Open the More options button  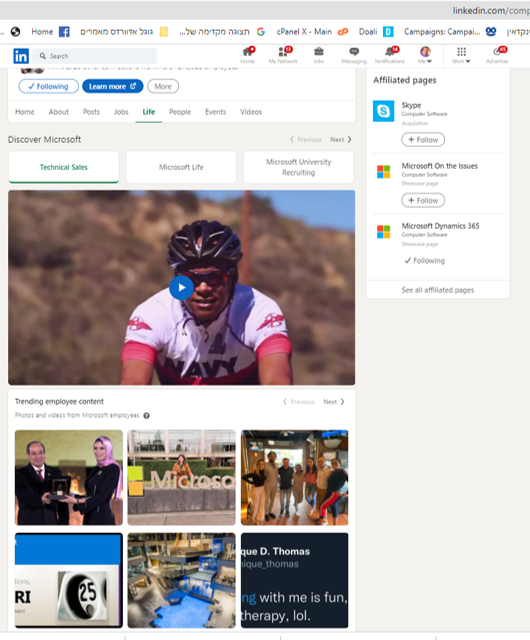point(163,87)
